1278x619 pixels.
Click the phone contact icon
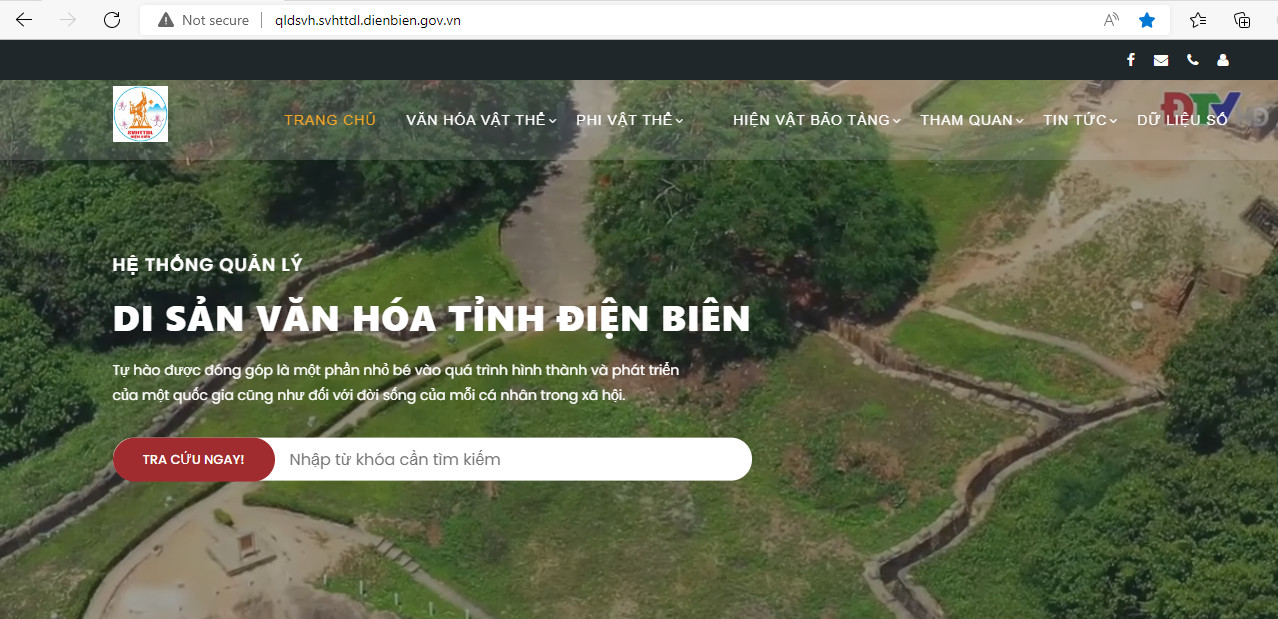1192,60
